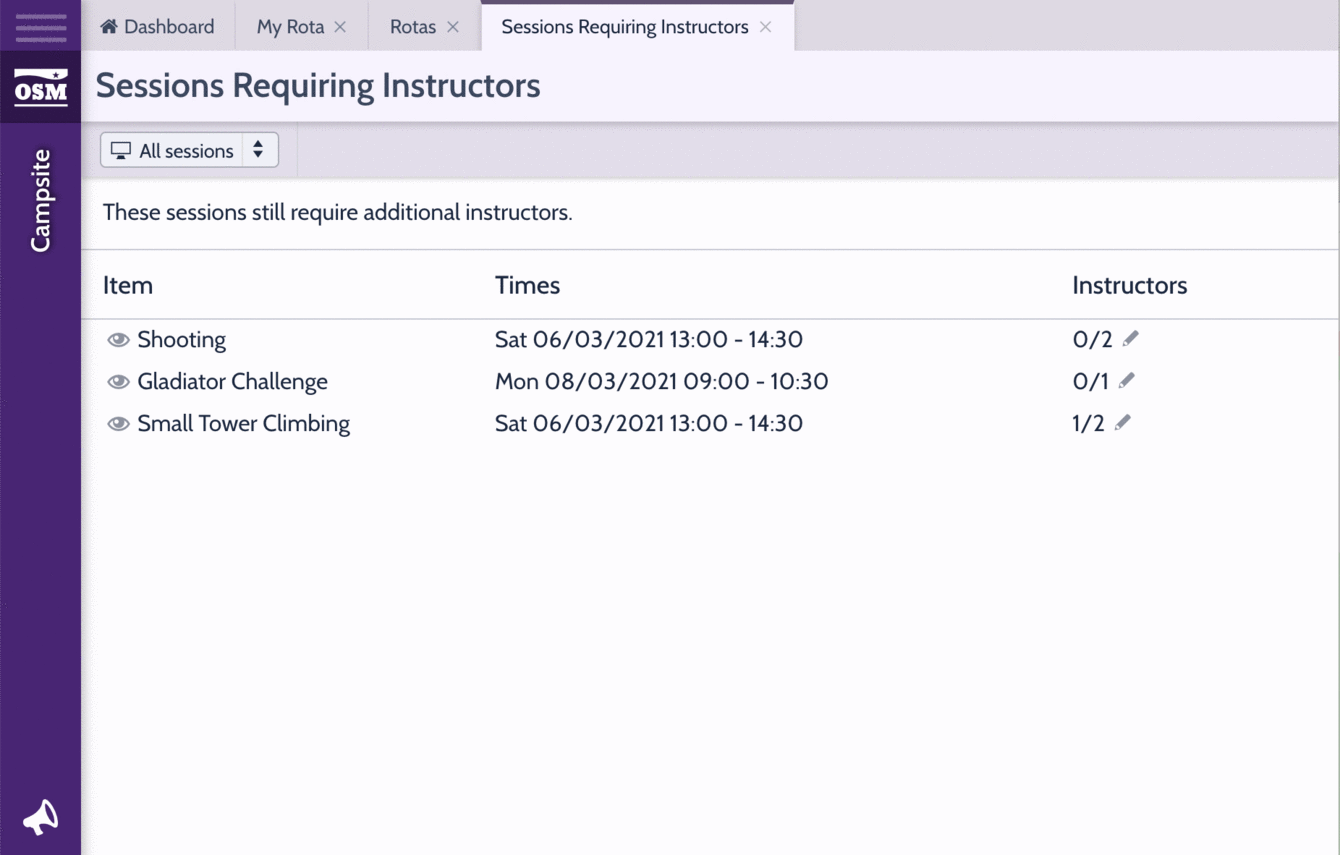The image size is (1340, 855).
Task: Edit instructors for the Shooting session
Action: [1130, 339]
